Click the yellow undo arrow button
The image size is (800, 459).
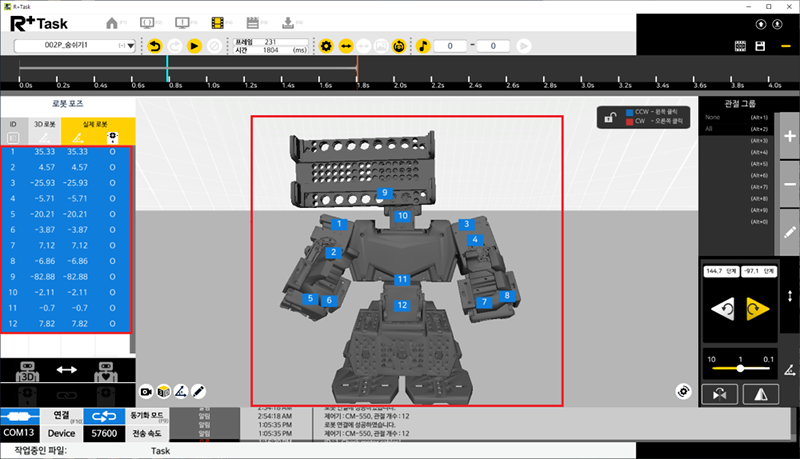(x=154, y=46)
